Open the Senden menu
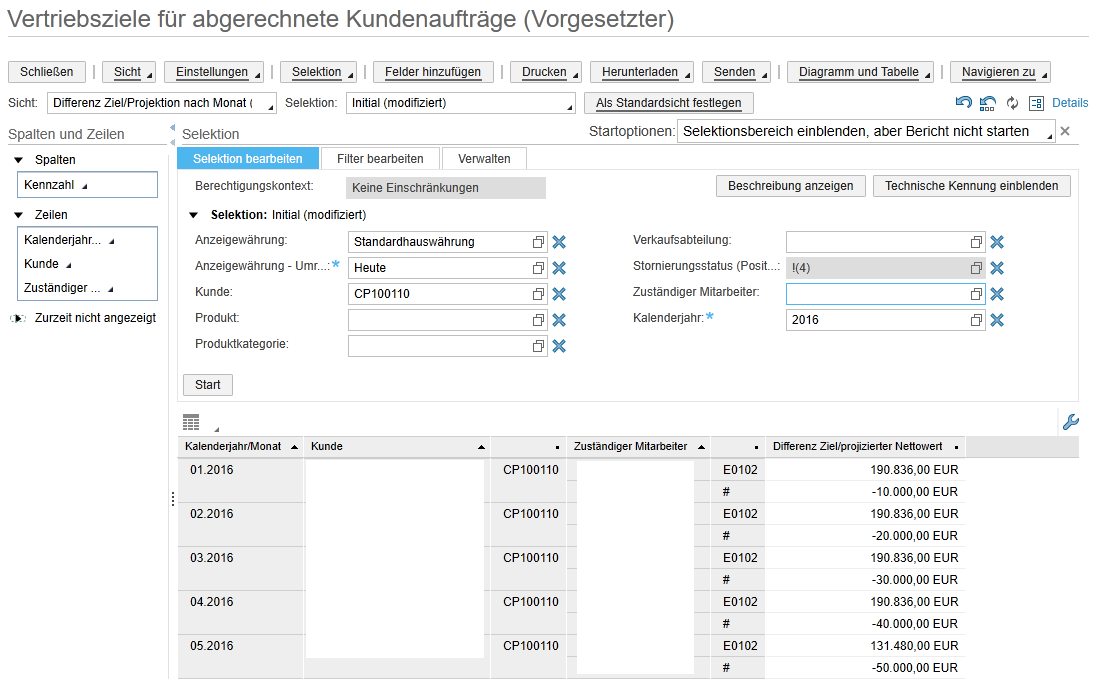 [x=736, y=72]
